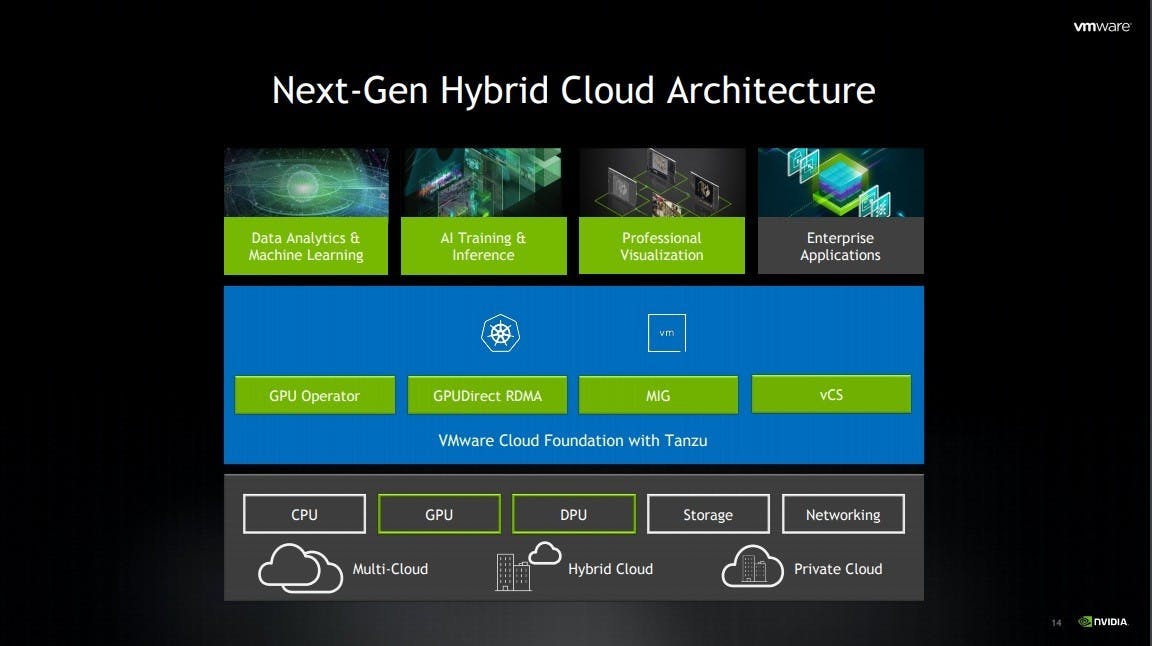Open the Professional Visualization image
Image resolution: width=1152 pixels, height=646 pixels.
(662, 182)
